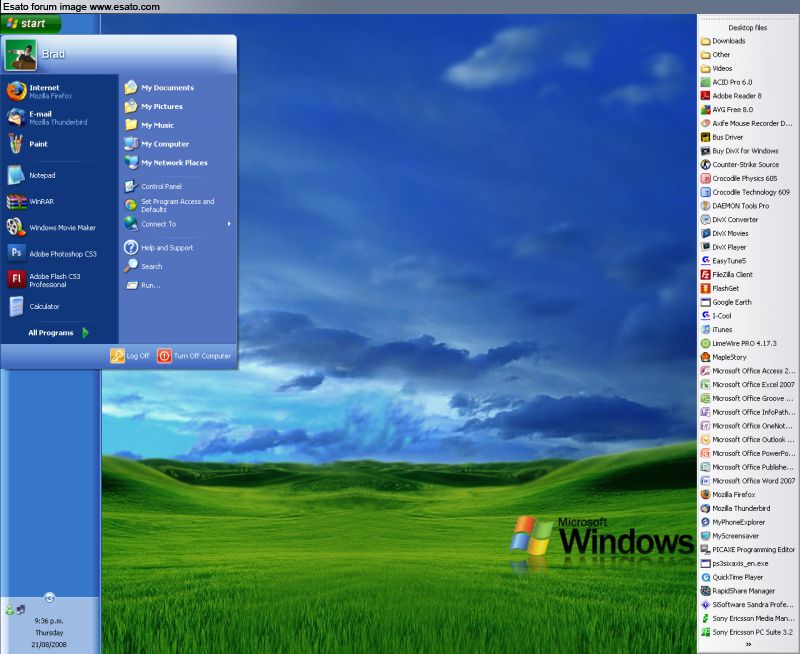This screenshot has height=654, width=800.
Task: Open the Other folder in Desktop files
Action: [715, 55]
